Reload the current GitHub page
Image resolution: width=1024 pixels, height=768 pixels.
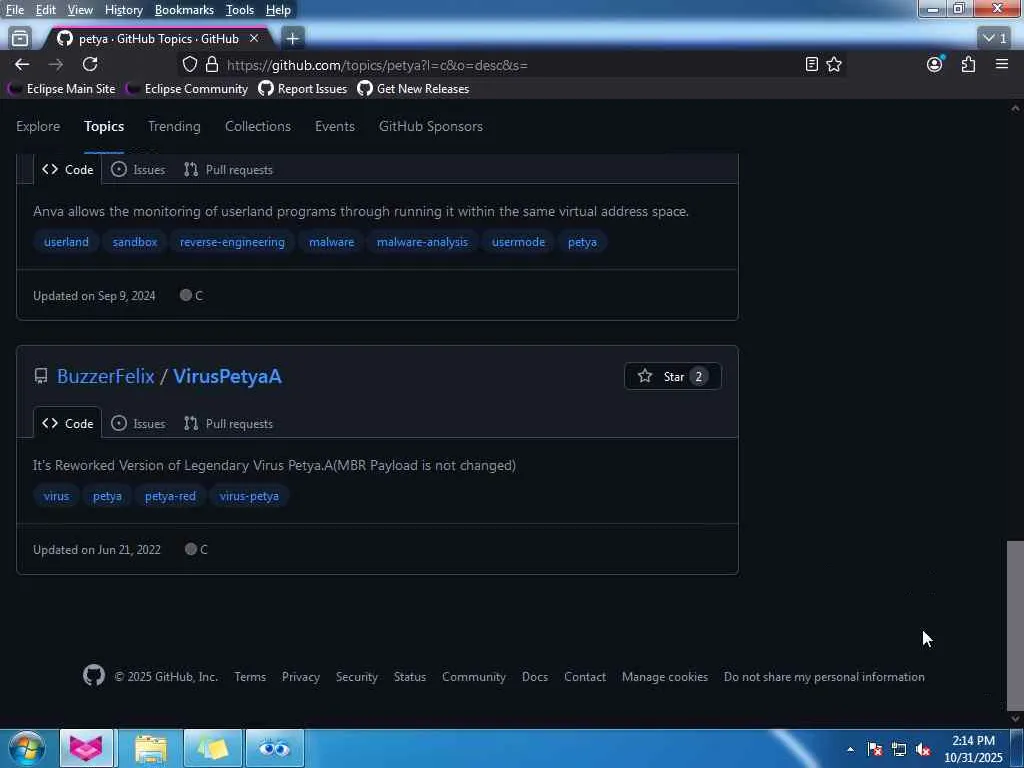[90, 64]
